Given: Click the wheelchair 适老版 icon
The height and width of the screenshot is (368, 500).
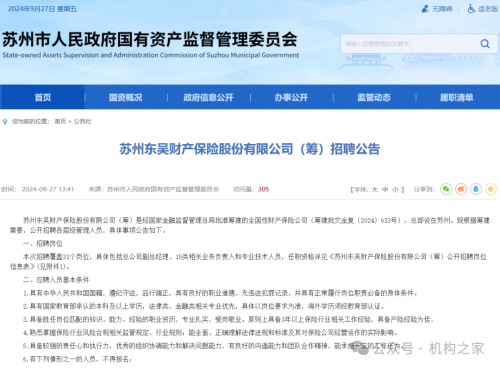Looking at the screenshot, I should pos(471,9).
